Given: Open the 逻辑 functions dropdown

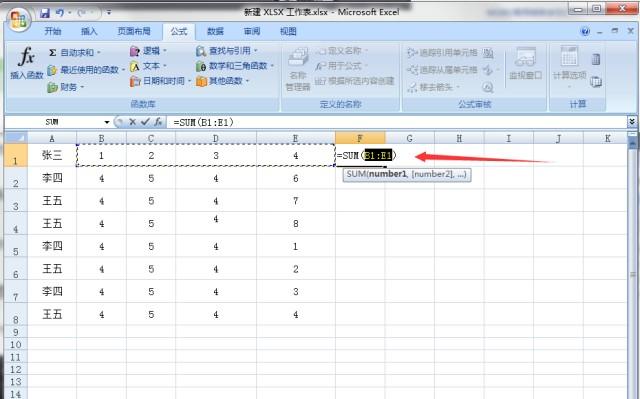Looking at the screenshot, I should click(149, 51).
